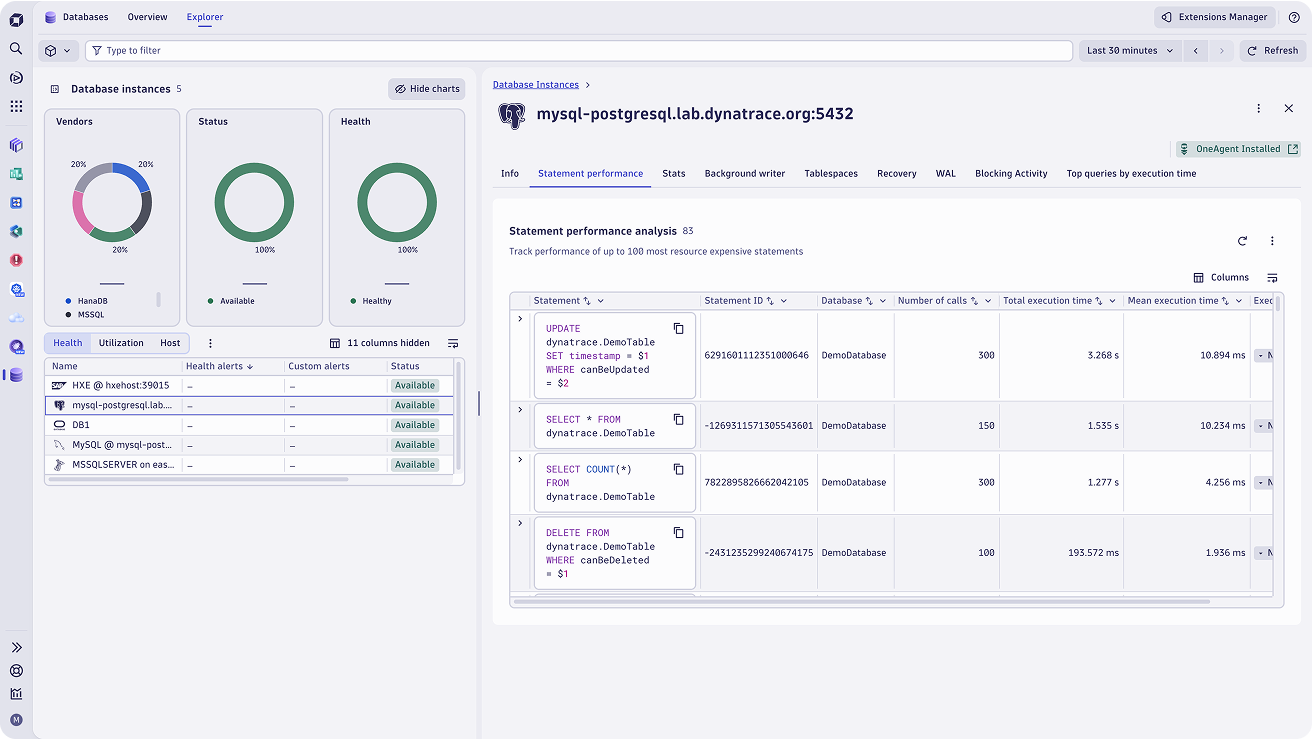This screenshot has width=1312, height=739.
Task: Refresh the statement performance analysis table
Action: tap(1242, 241)
